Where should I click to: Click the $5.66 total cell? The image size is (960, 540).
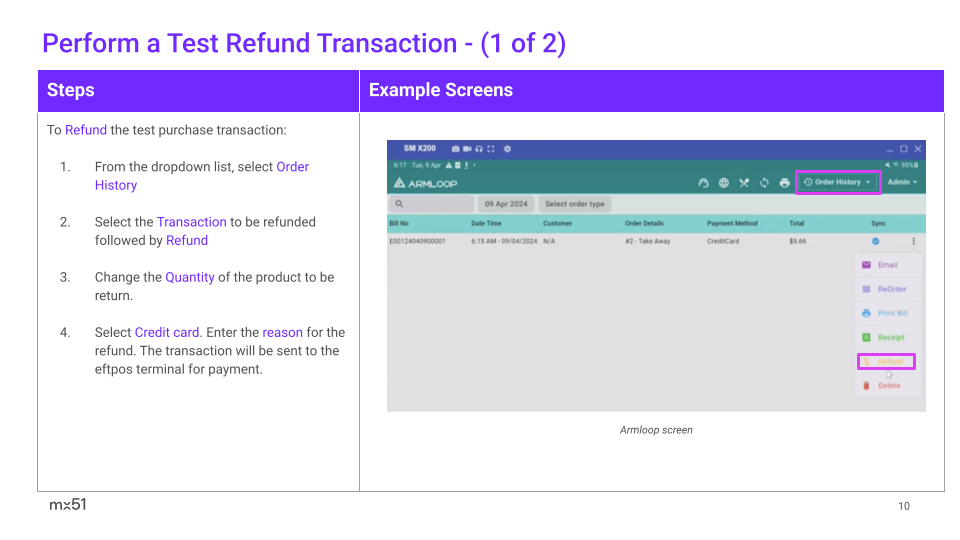click(x=798, y=241)
